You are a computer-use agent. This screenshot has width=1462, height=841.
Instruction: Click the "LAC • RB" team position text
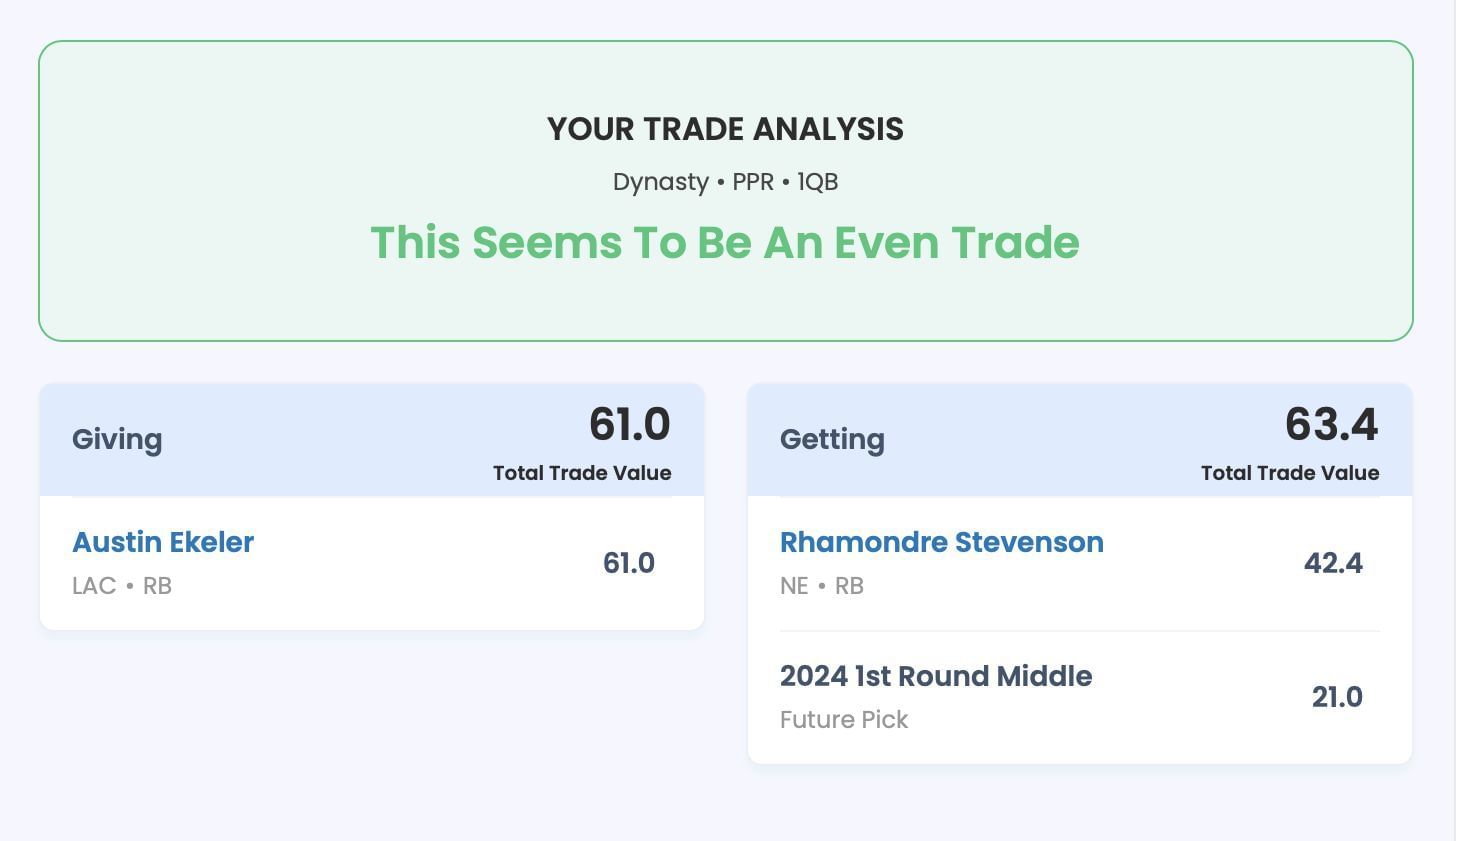pos(122,586)
